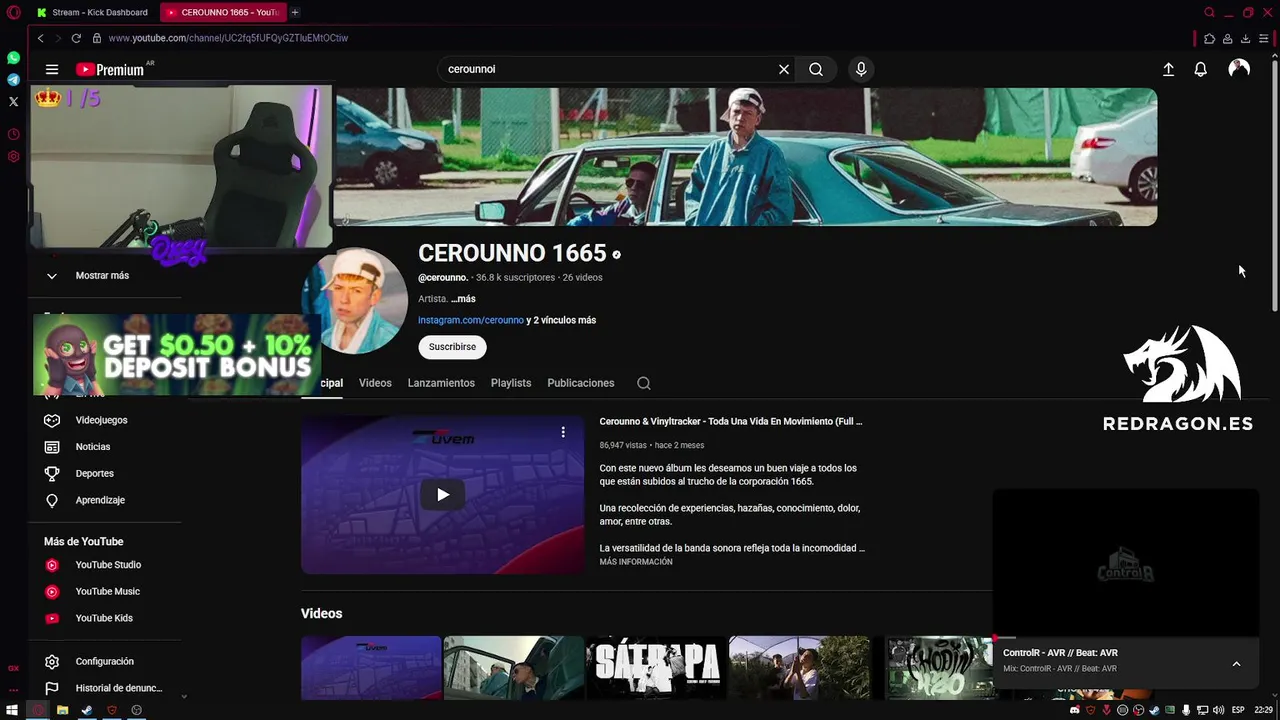The height and width of the screenshot is (720, 1280).
Task: Open Telegram in the browser sidebar
Action: point(13,79)
